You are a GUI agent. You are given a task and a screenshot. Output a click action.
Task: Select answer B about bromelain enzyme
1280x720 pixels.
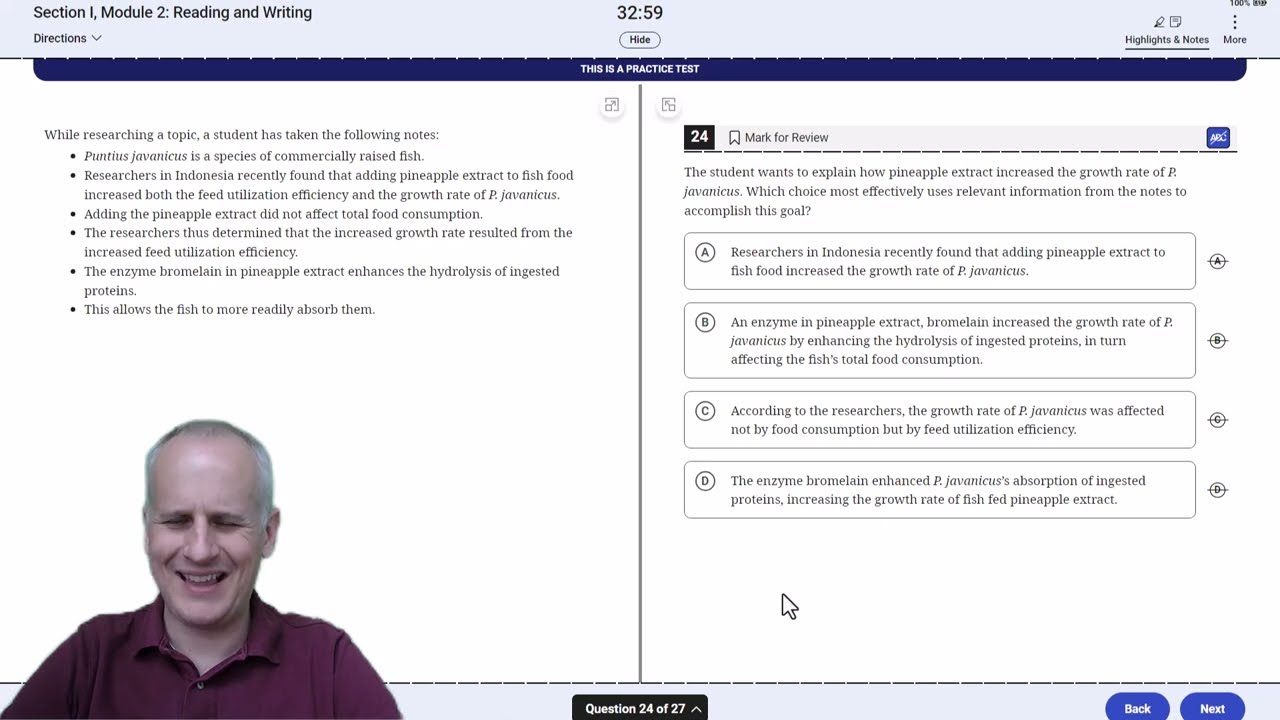[939, 341]
